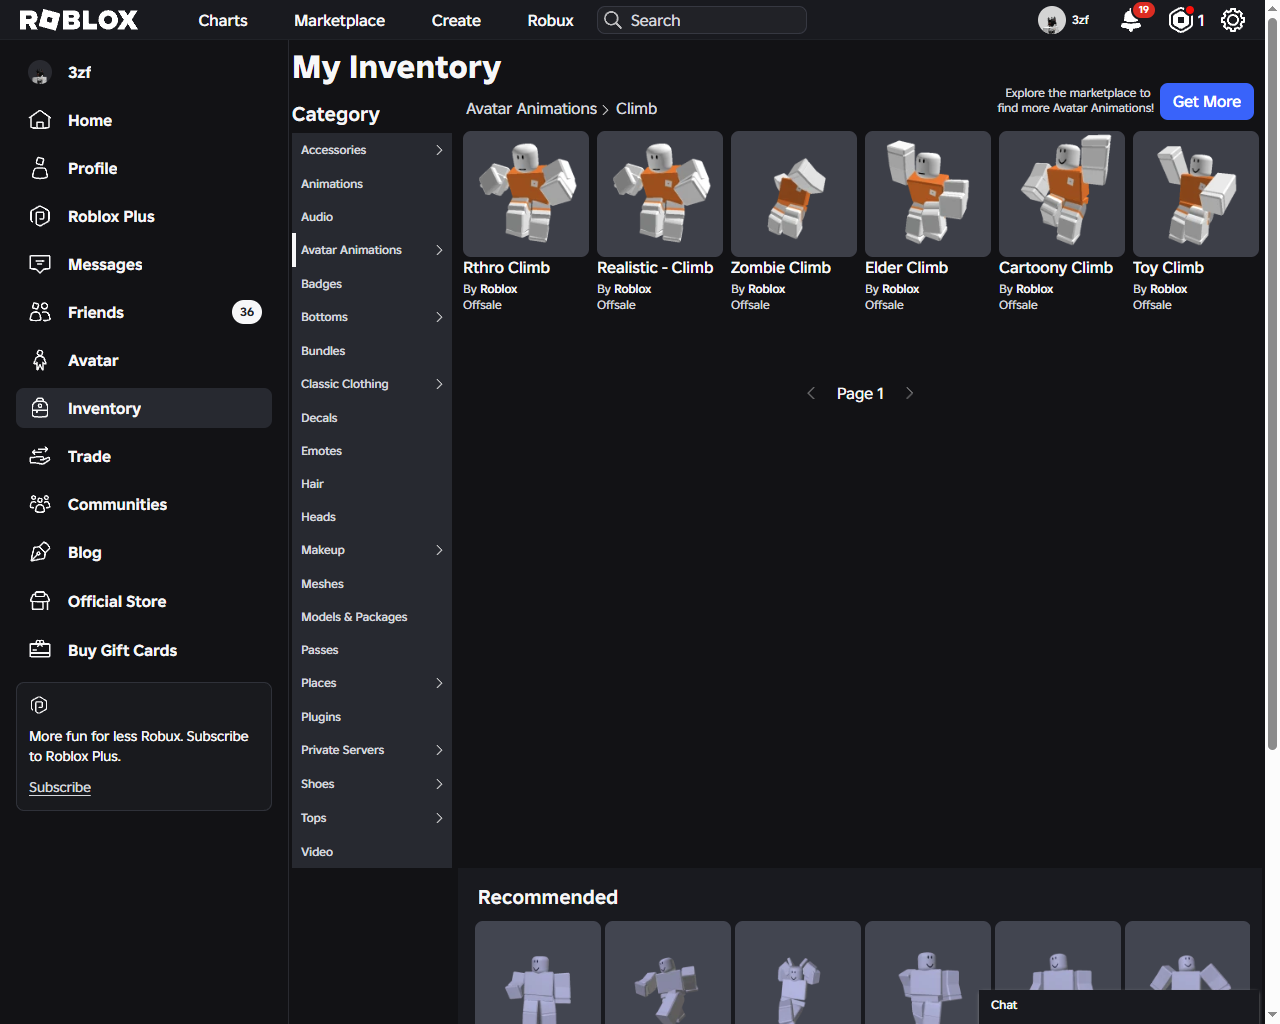
Task: Open the Zombie Climb item title
Action: pos(781,268)
